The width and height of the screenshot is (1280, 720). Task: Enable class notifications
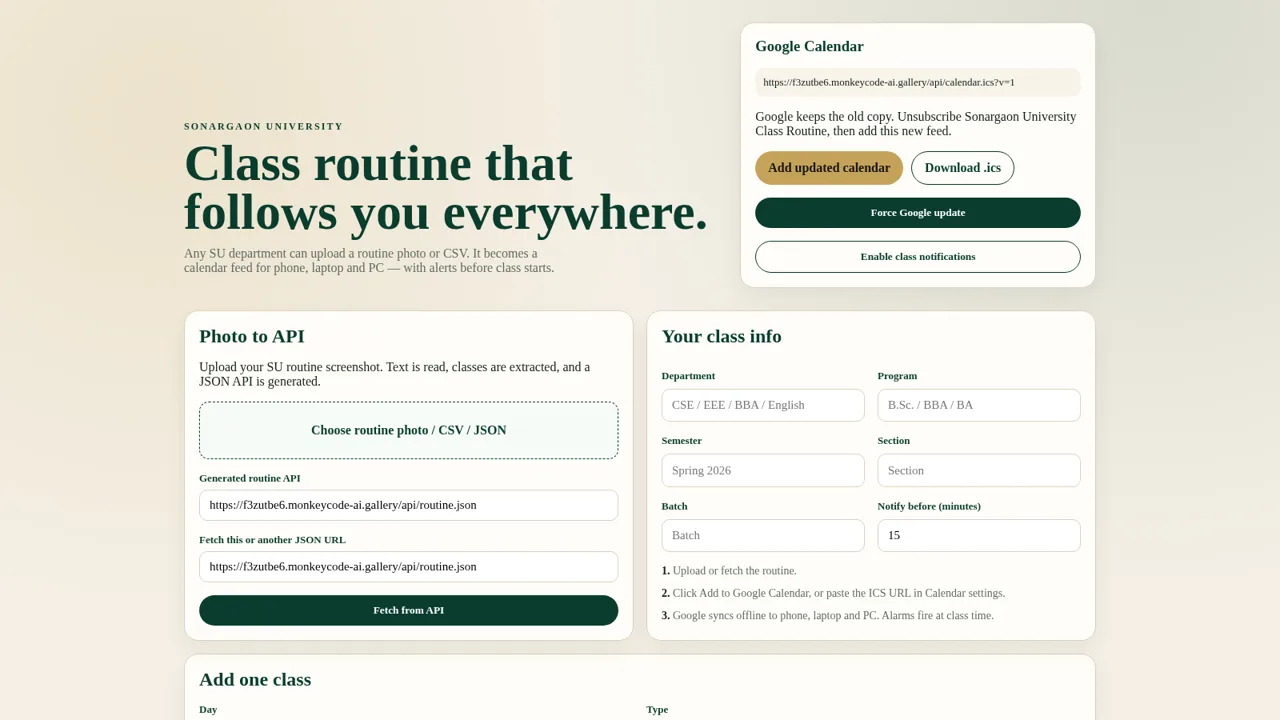[918, 257]
